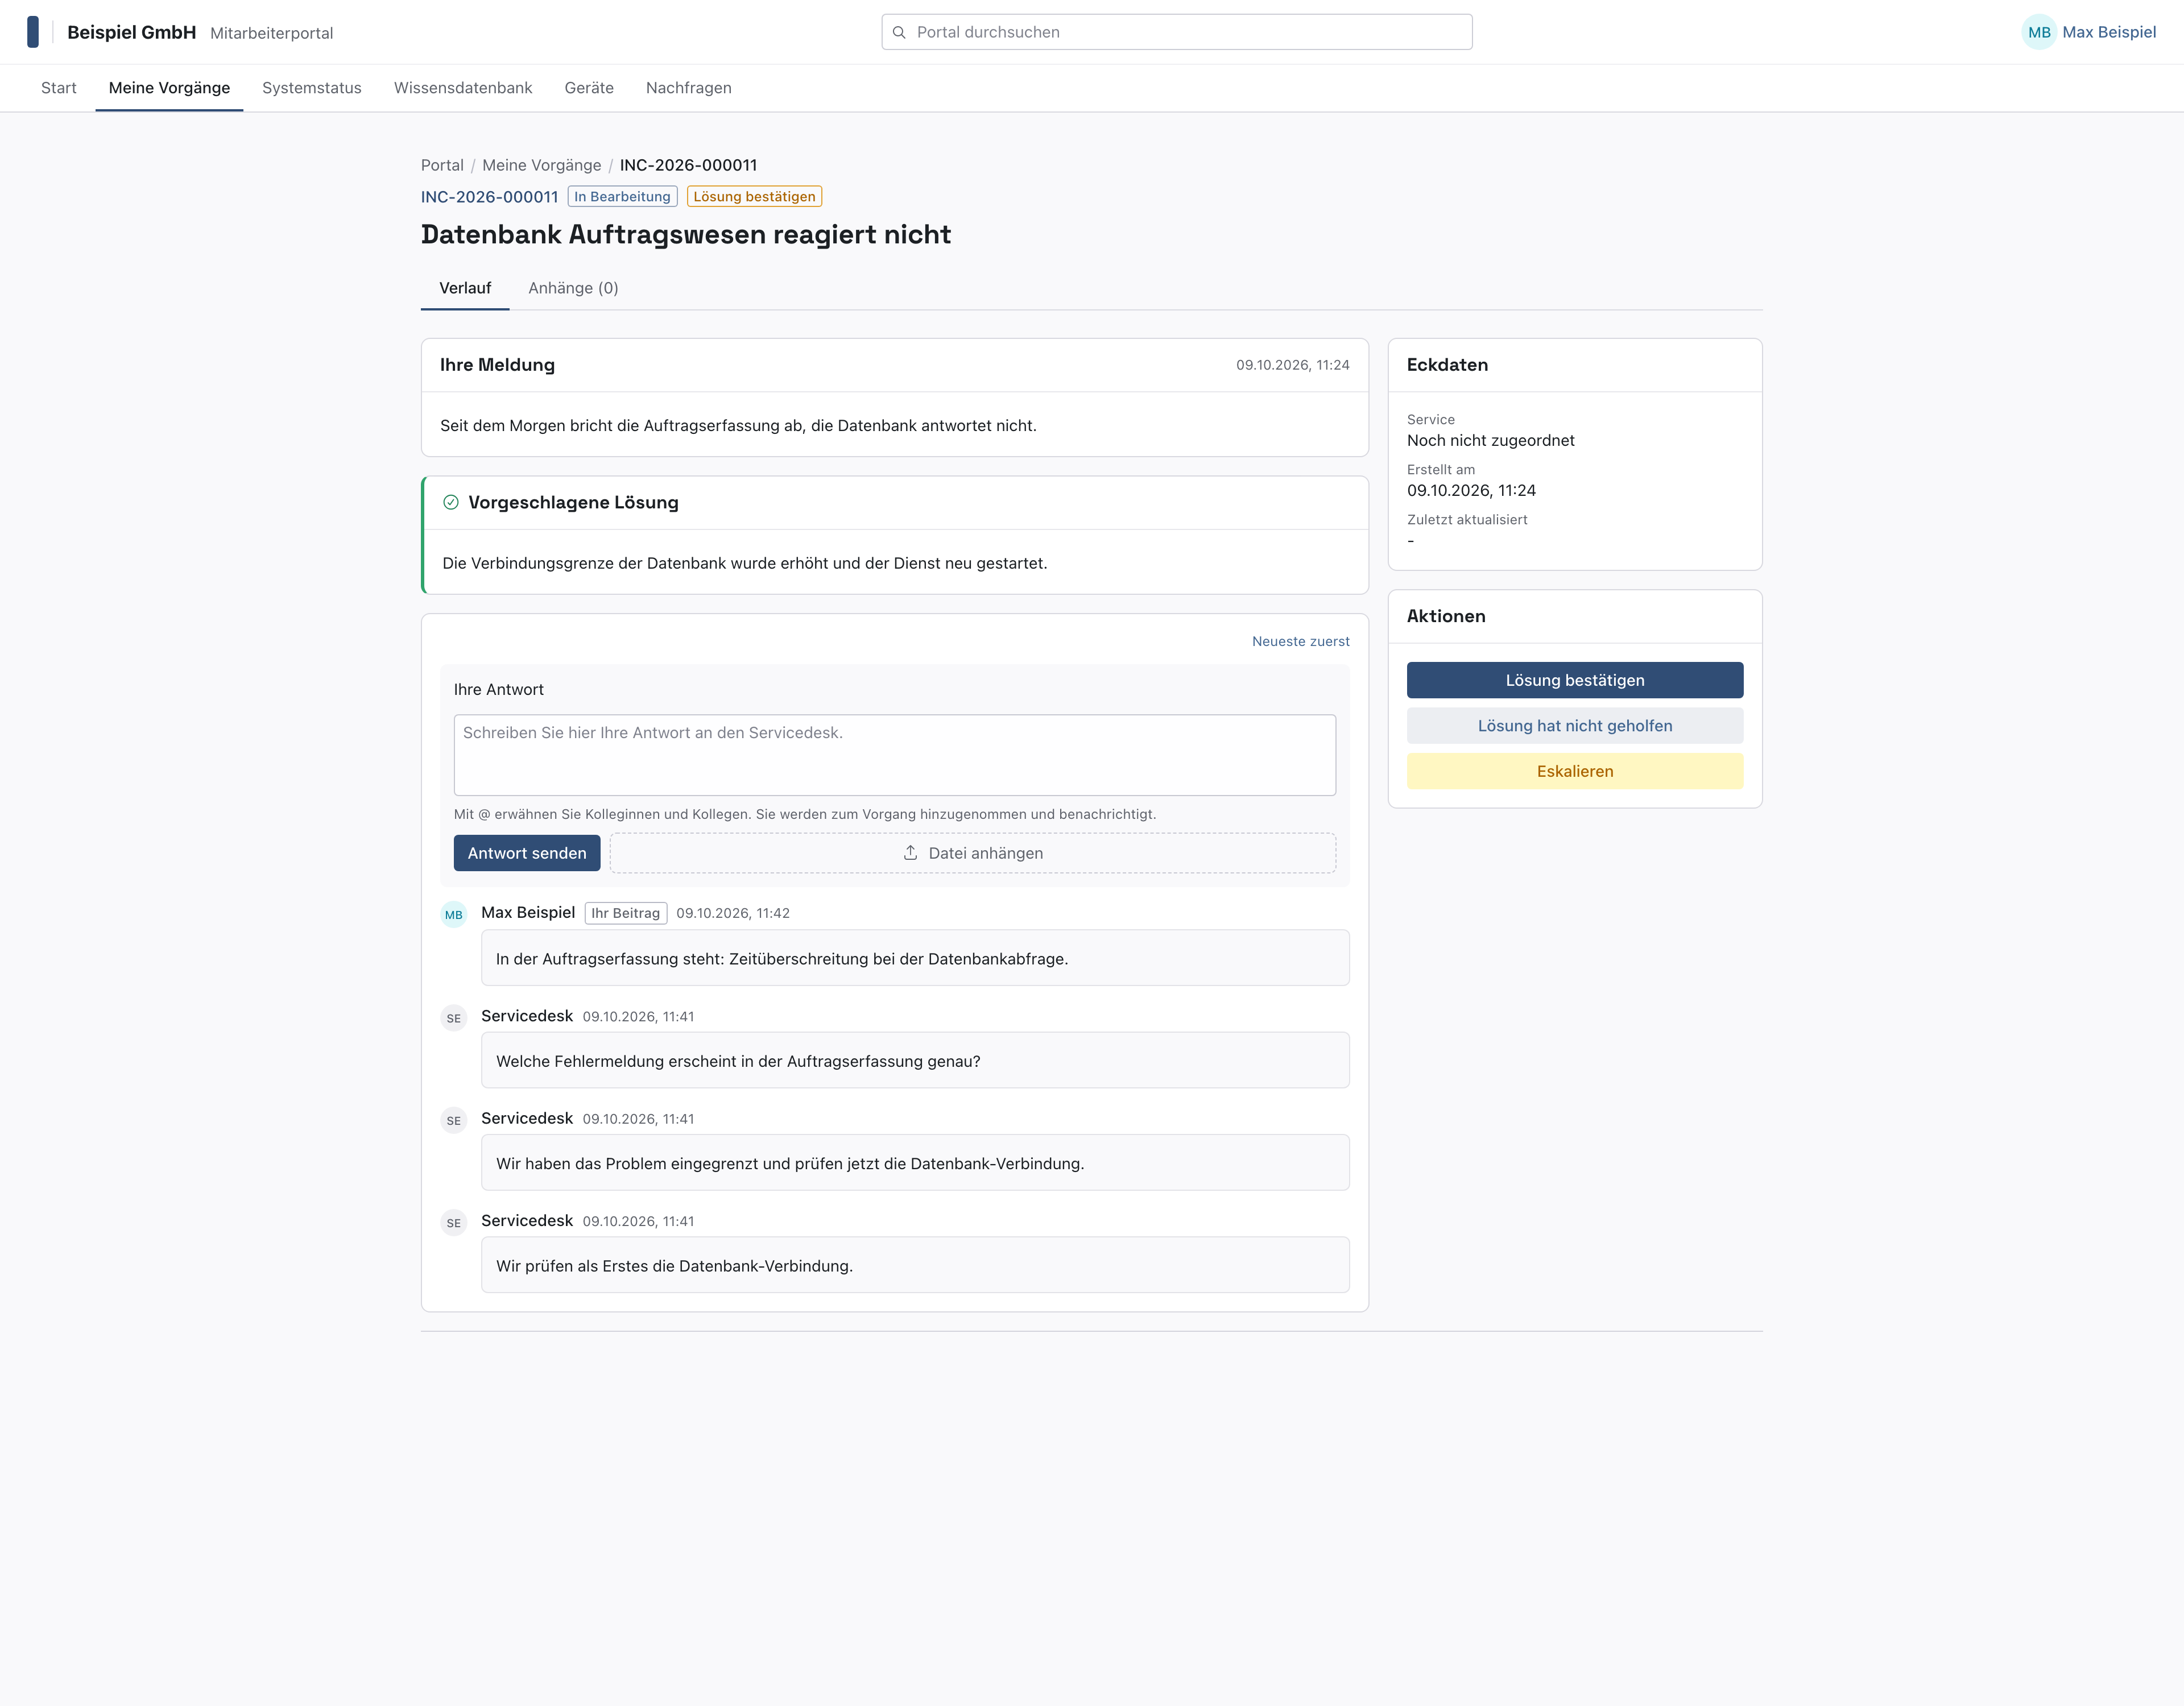The image size is (2184, 1706).
Task: Switch to the Anhänge (0) tab
Action: tap(573, 288)
